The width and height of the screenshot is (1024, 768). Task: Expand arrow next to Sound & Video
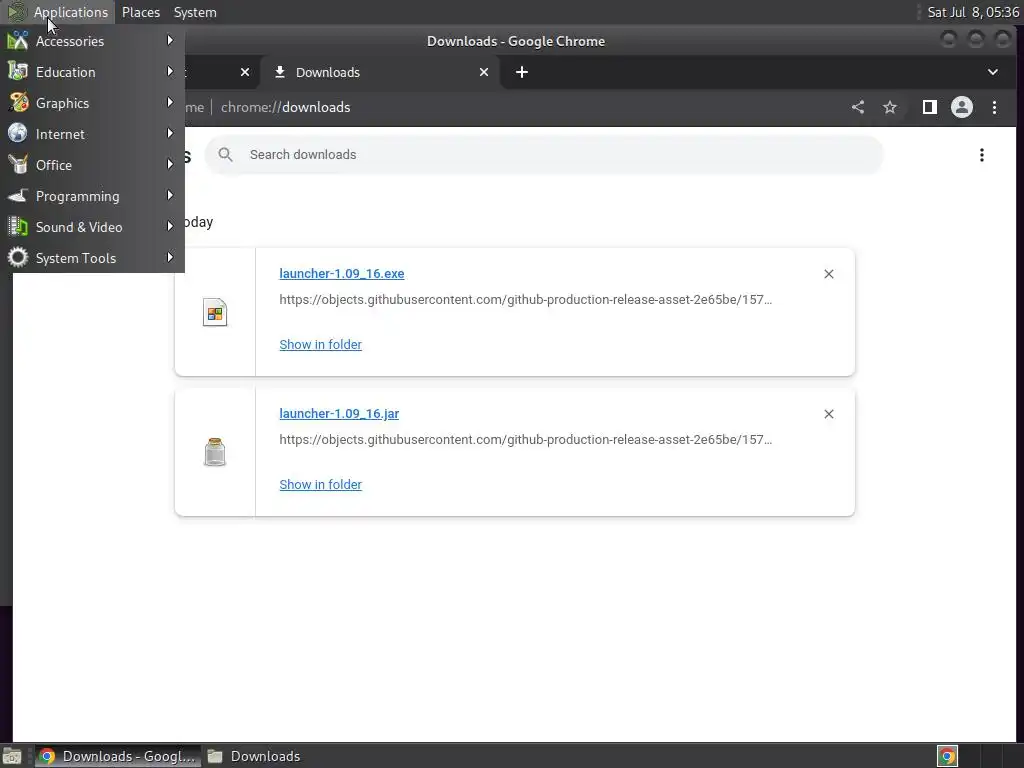point(170,227)
